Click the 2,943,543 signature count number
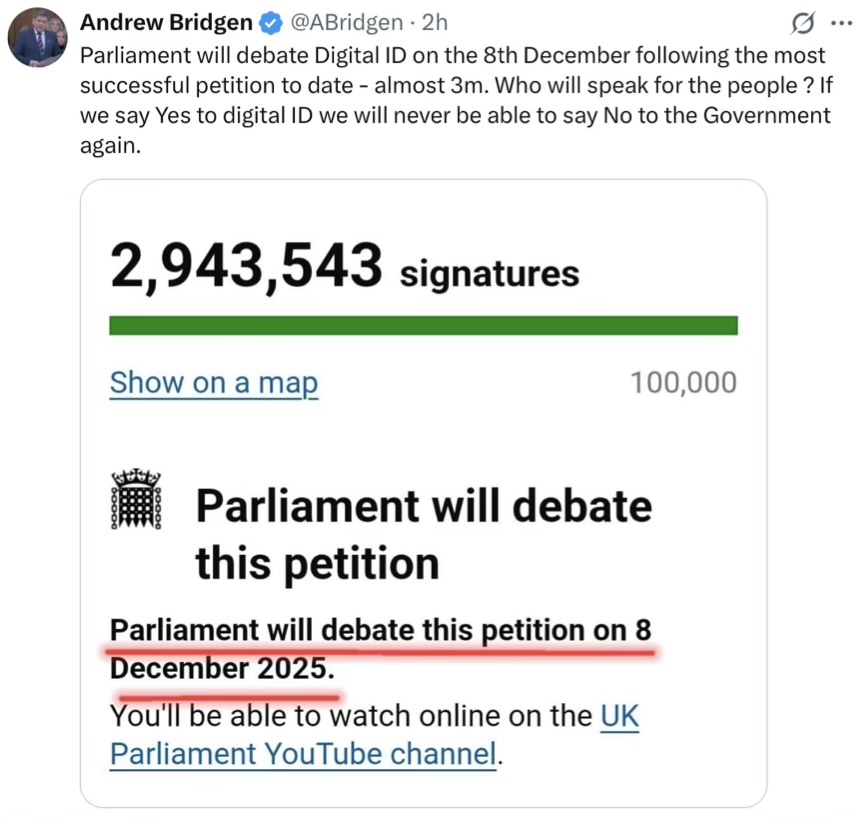This screenshot has height=819, width=857. click(x=246, y=266)
